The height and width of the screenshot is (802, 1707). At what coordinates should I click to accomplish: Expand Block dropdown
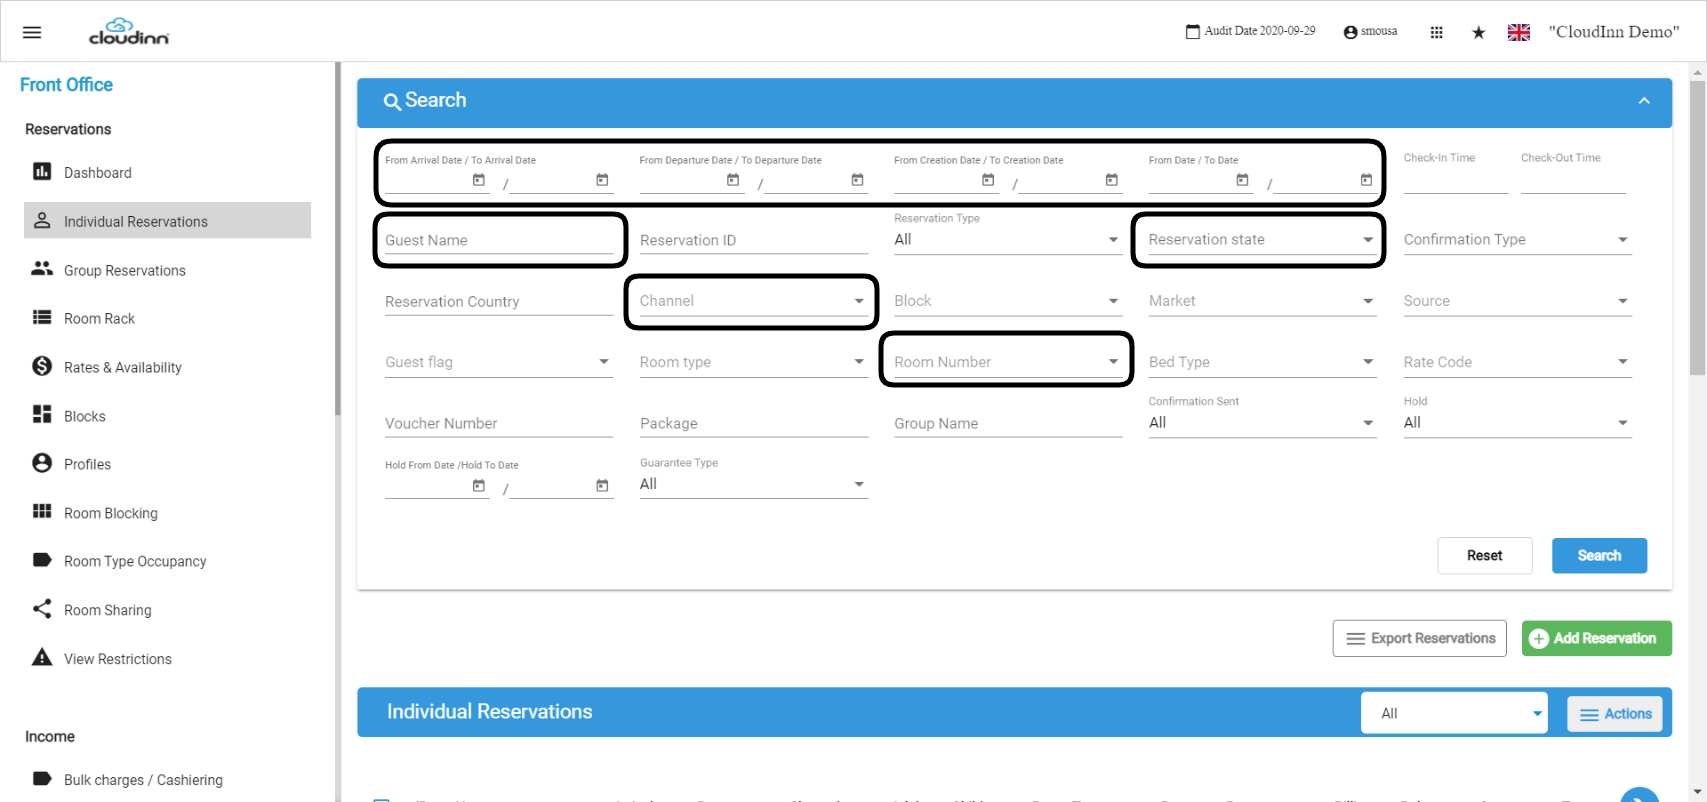coord(1008,301)
